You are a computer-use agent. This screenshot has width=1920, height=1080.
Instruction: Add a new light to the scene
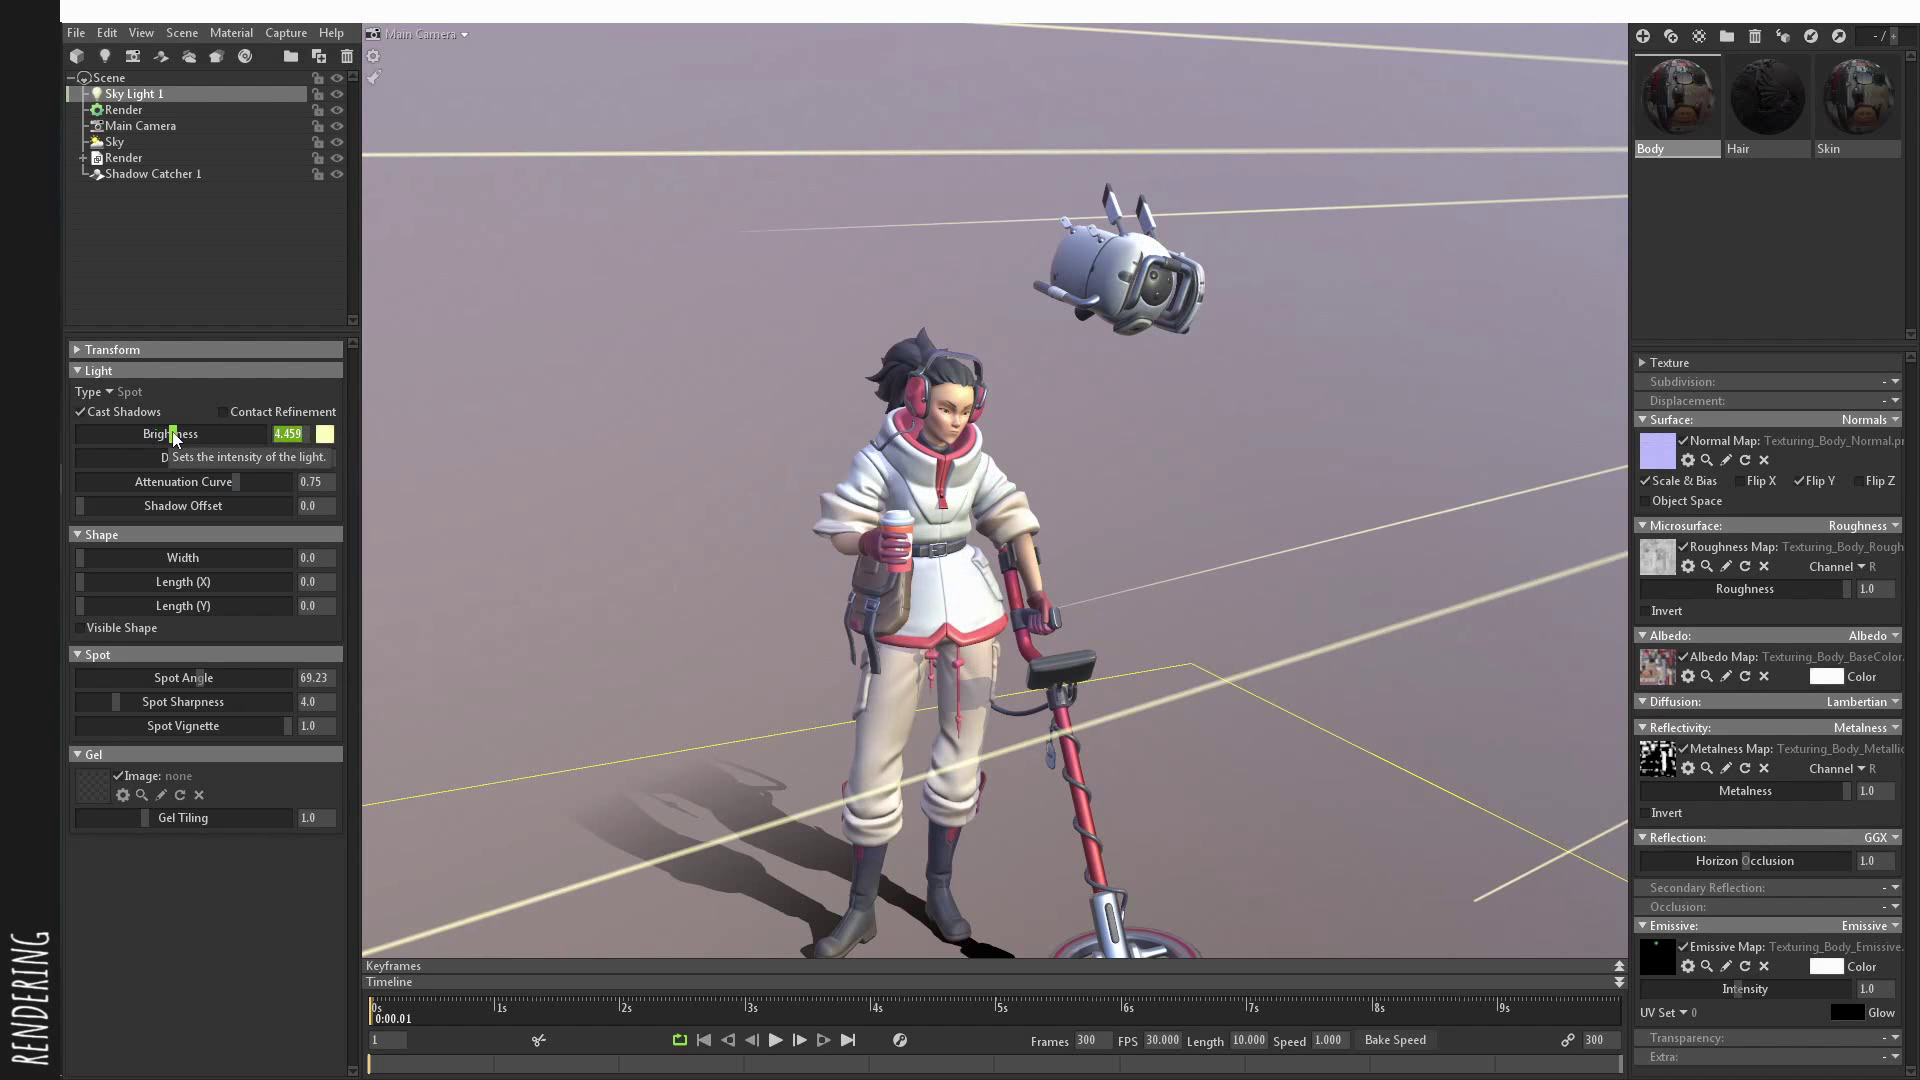[105, 57]
